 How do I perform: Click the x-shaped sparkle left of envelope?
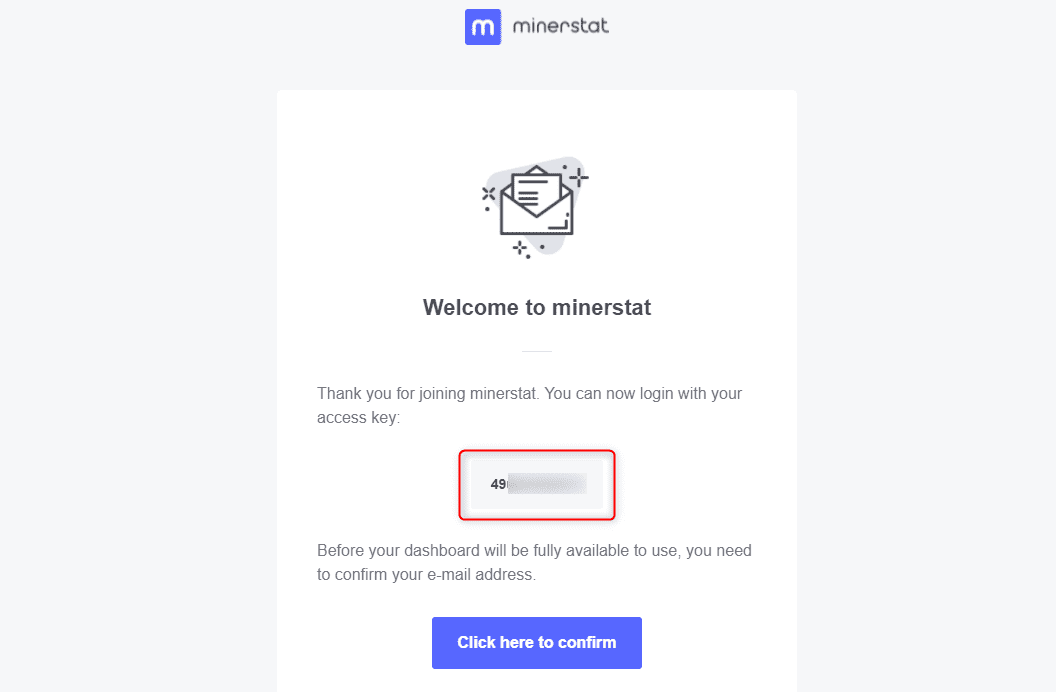[x=488, y=194]
